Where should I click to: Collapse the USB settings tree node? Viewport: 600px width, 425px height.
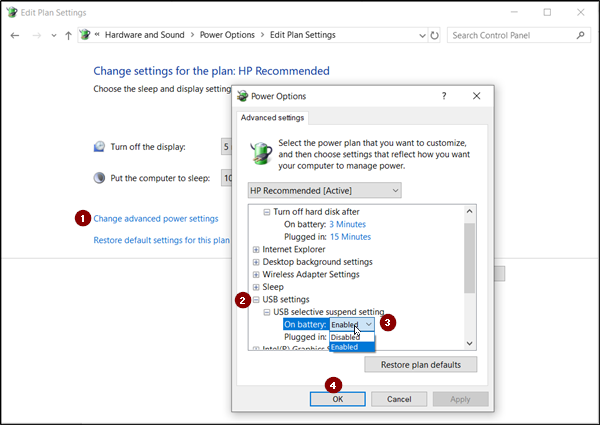click(256, 300)
